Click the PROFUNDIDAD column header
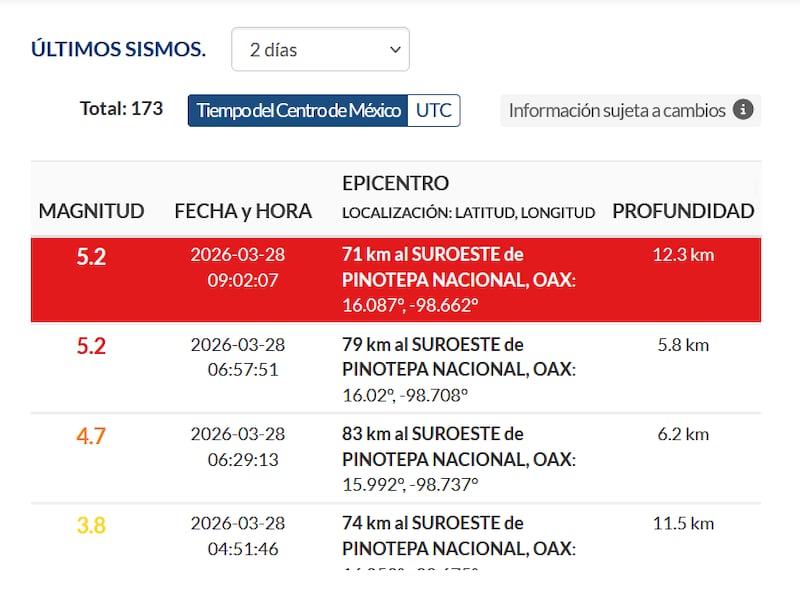Image resolution: width=800 pixels, height=590 pixels. point(683,211)
